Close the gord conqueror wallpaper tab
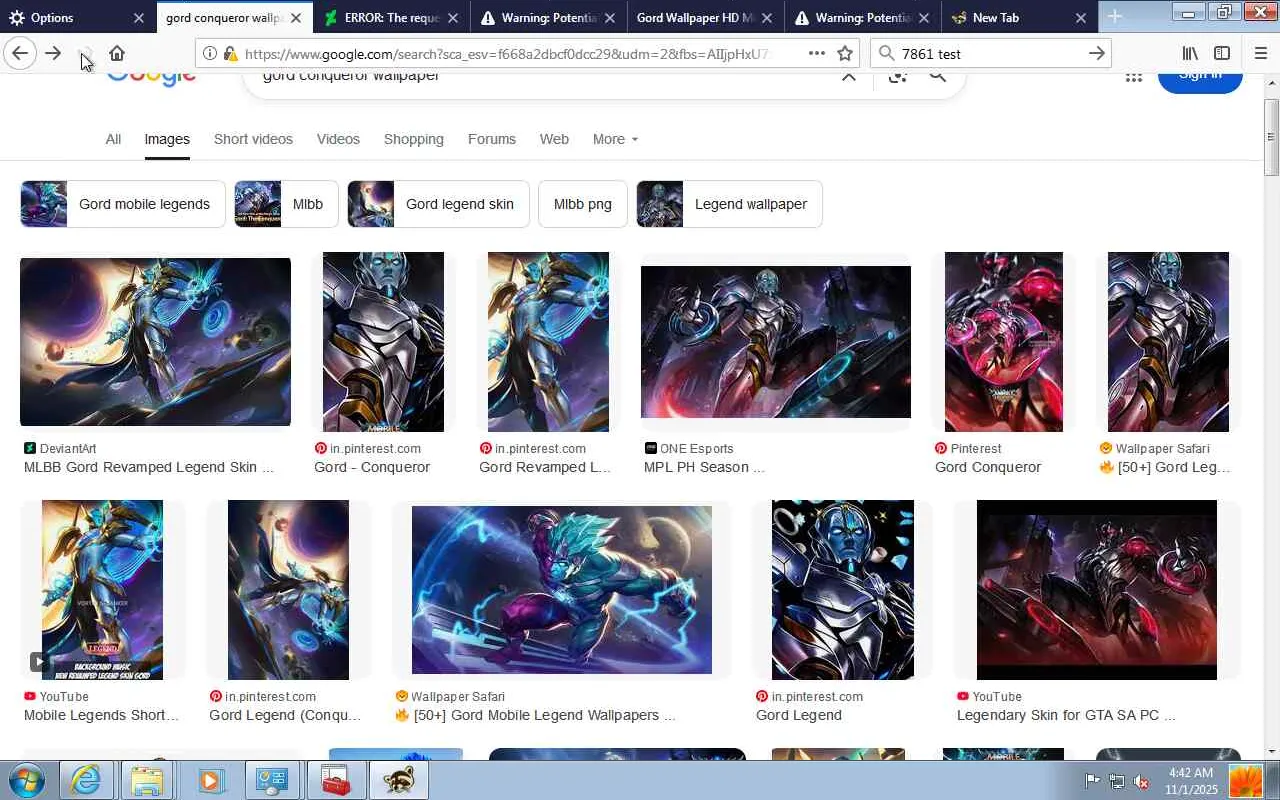 point(296,18)
